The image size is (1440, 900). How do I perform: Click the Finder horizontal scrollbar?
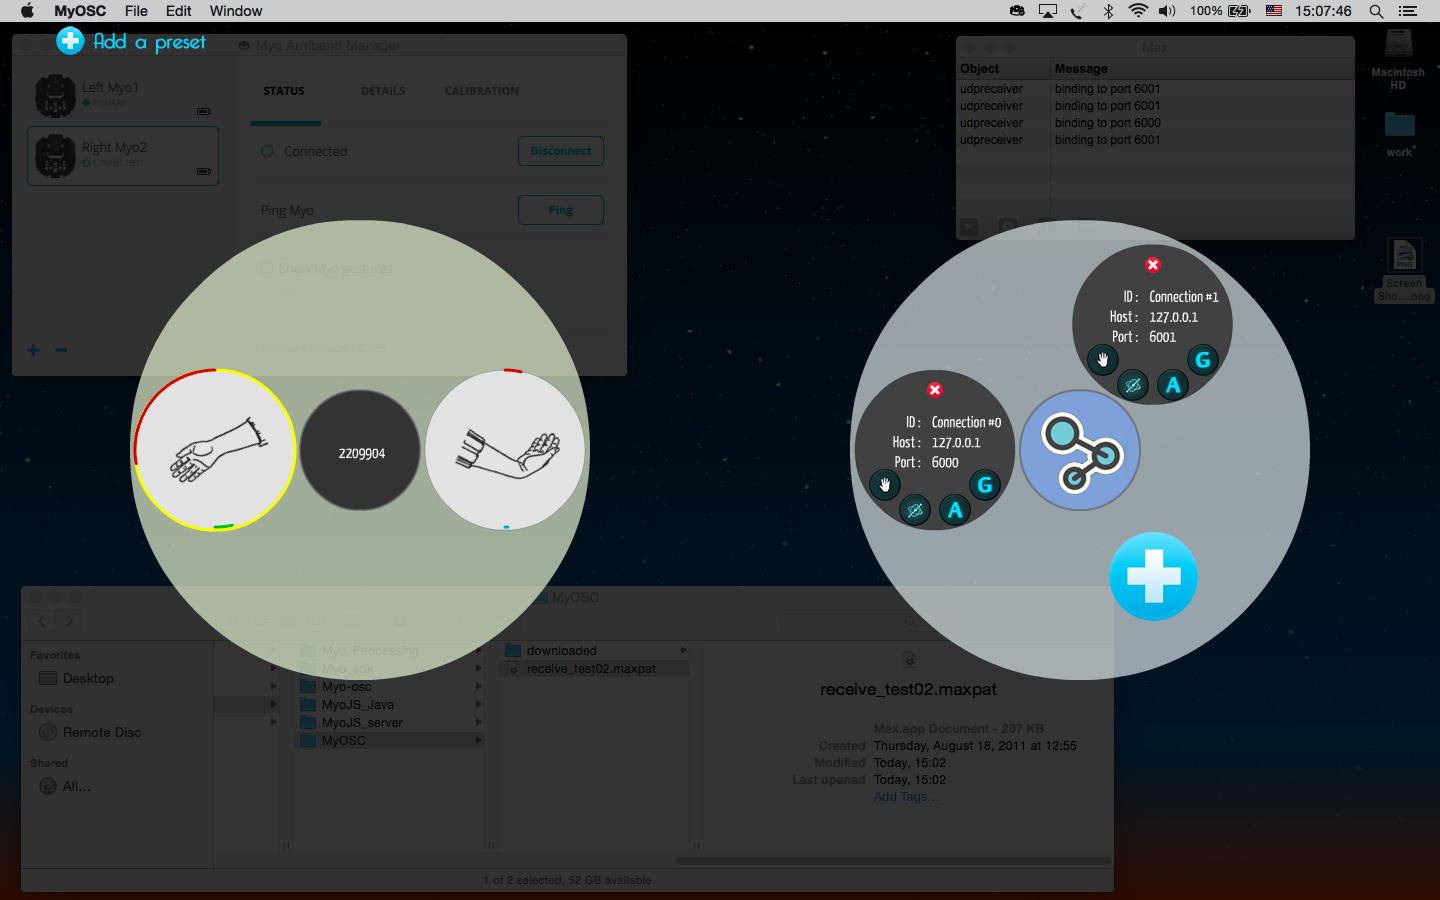[893, 860]
